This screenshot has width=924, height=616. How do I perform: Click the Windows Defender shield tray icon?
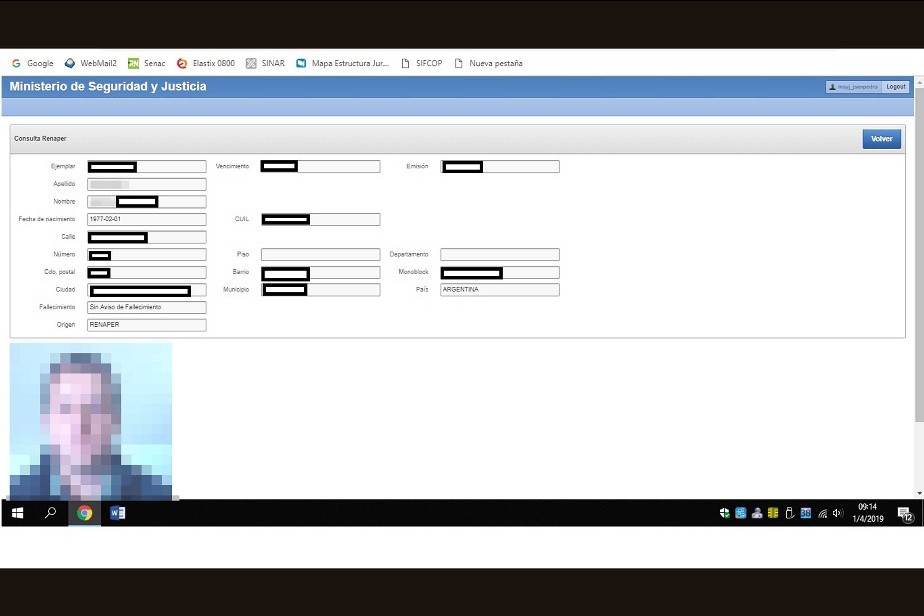click(x=724, y=513)
